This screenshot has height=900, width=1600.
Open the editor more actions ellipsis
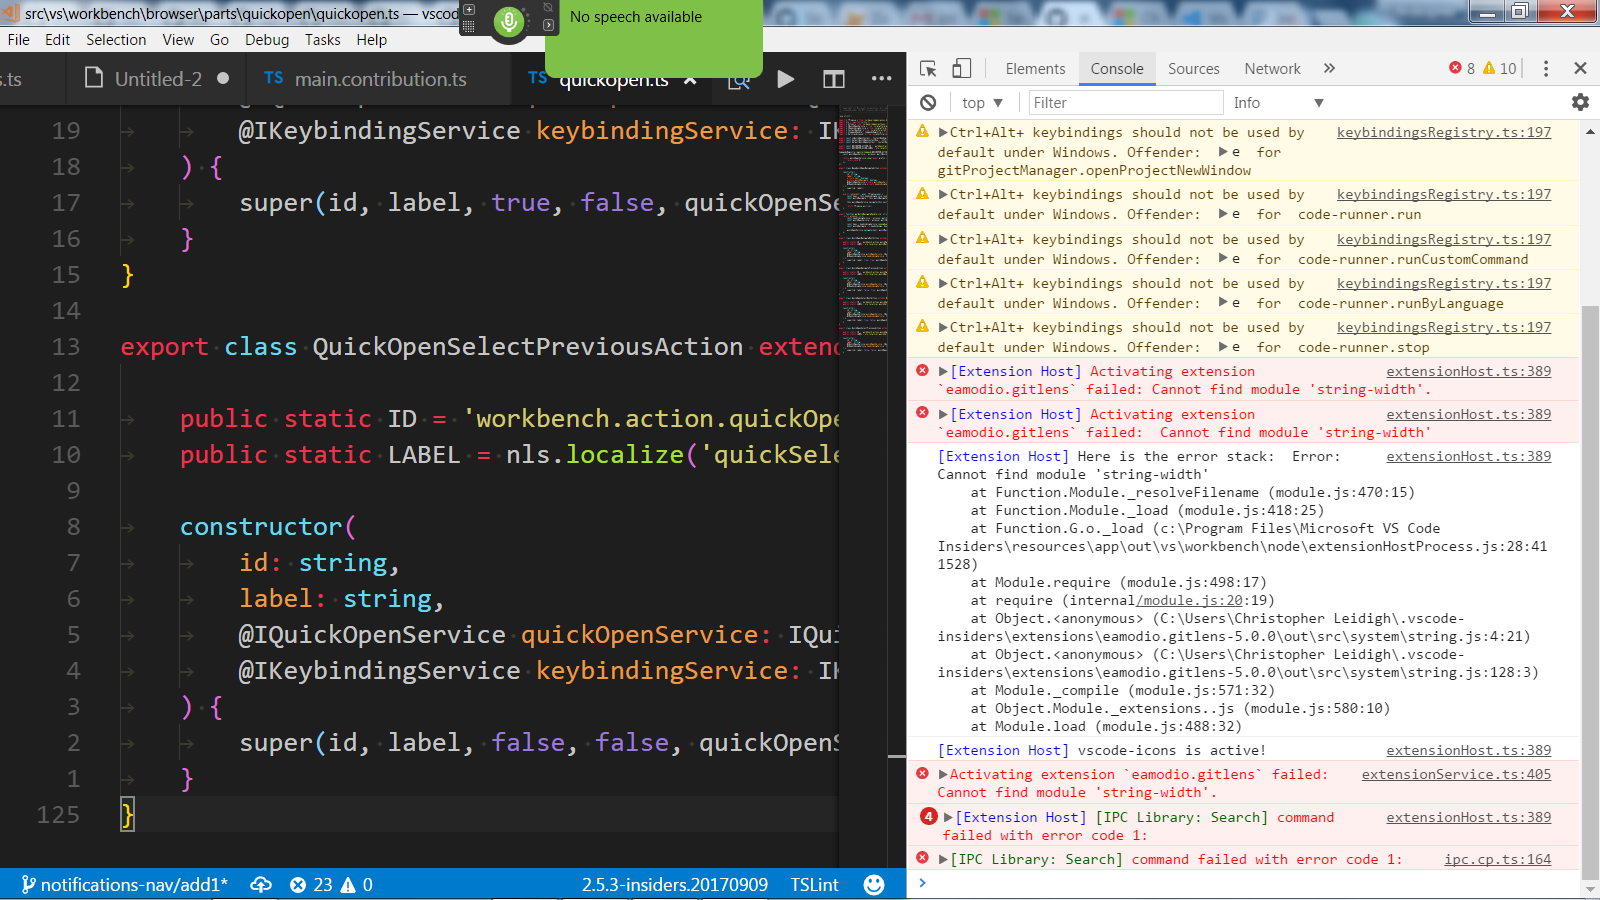point(881,79)
